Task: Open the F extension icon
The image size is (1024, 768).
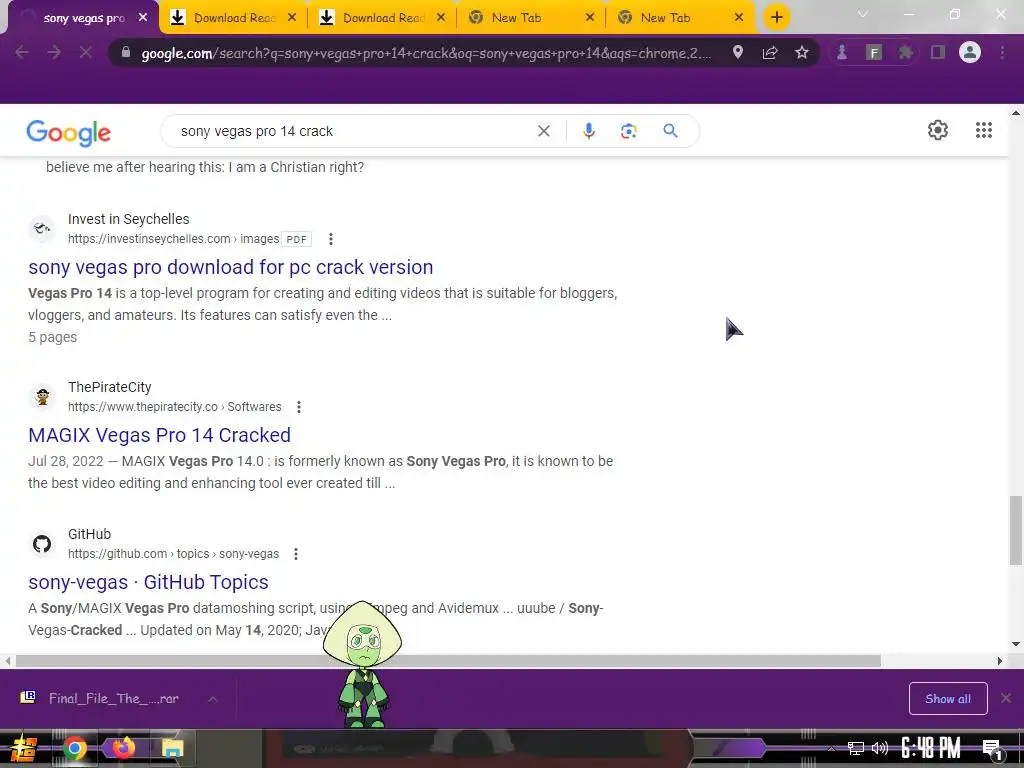Action: [x=874, y=52]
